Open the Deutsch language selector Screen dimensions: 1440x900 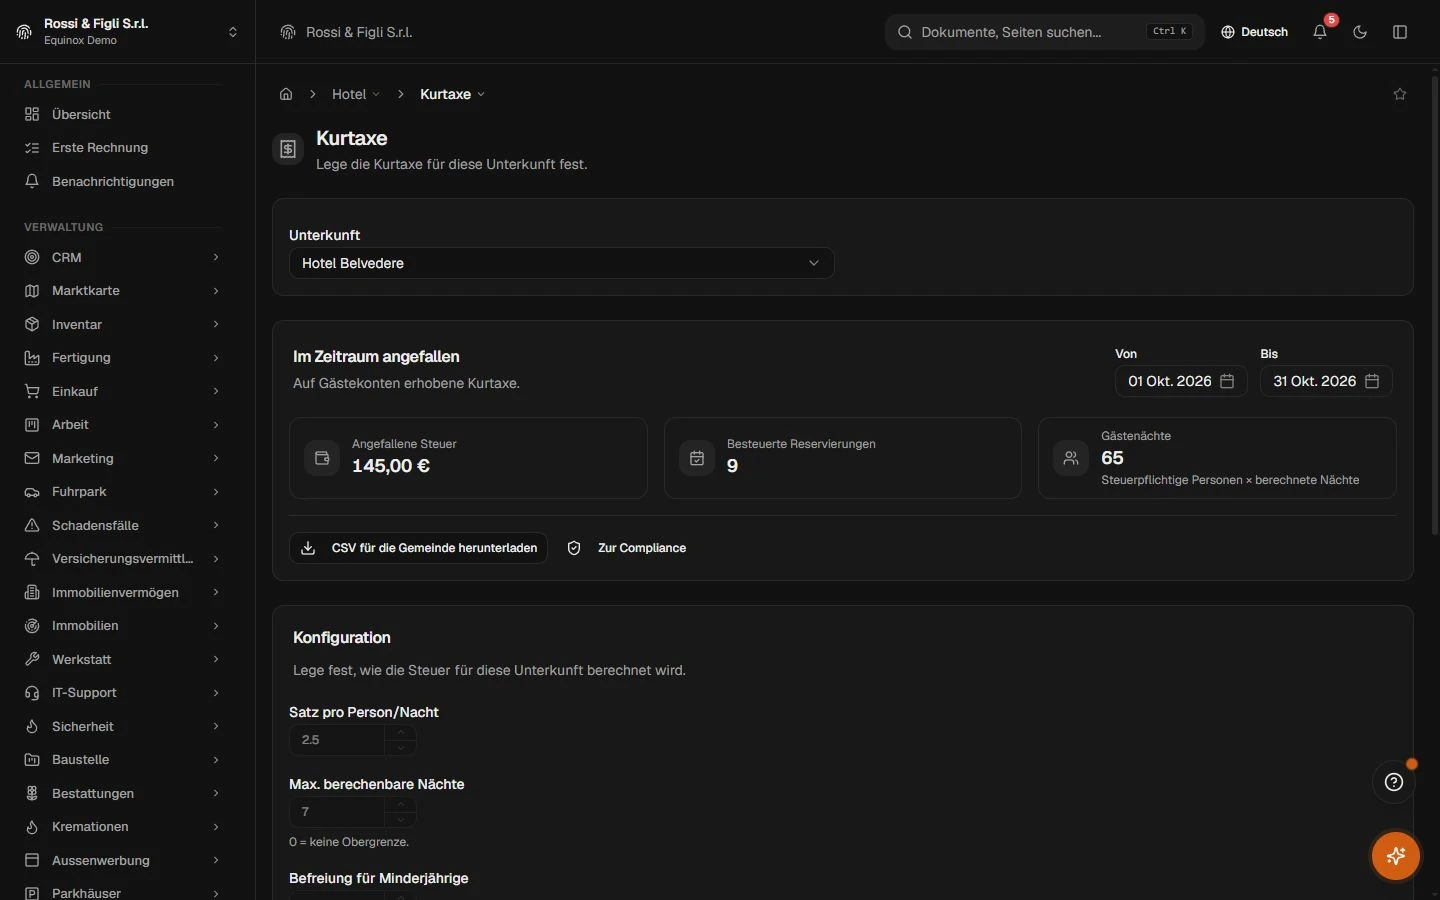1254,32
